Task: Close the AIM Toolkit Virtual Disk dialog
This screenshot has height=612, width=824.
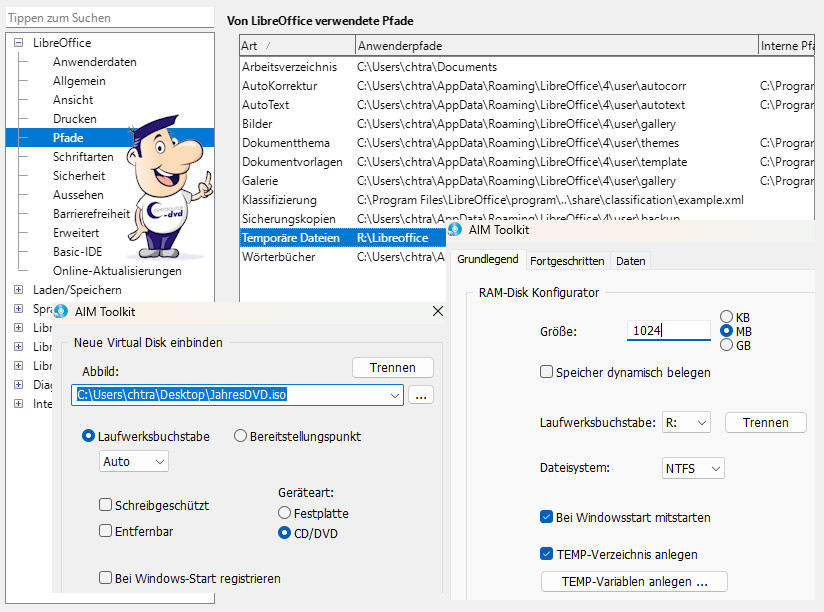Action: pos(438,311)
